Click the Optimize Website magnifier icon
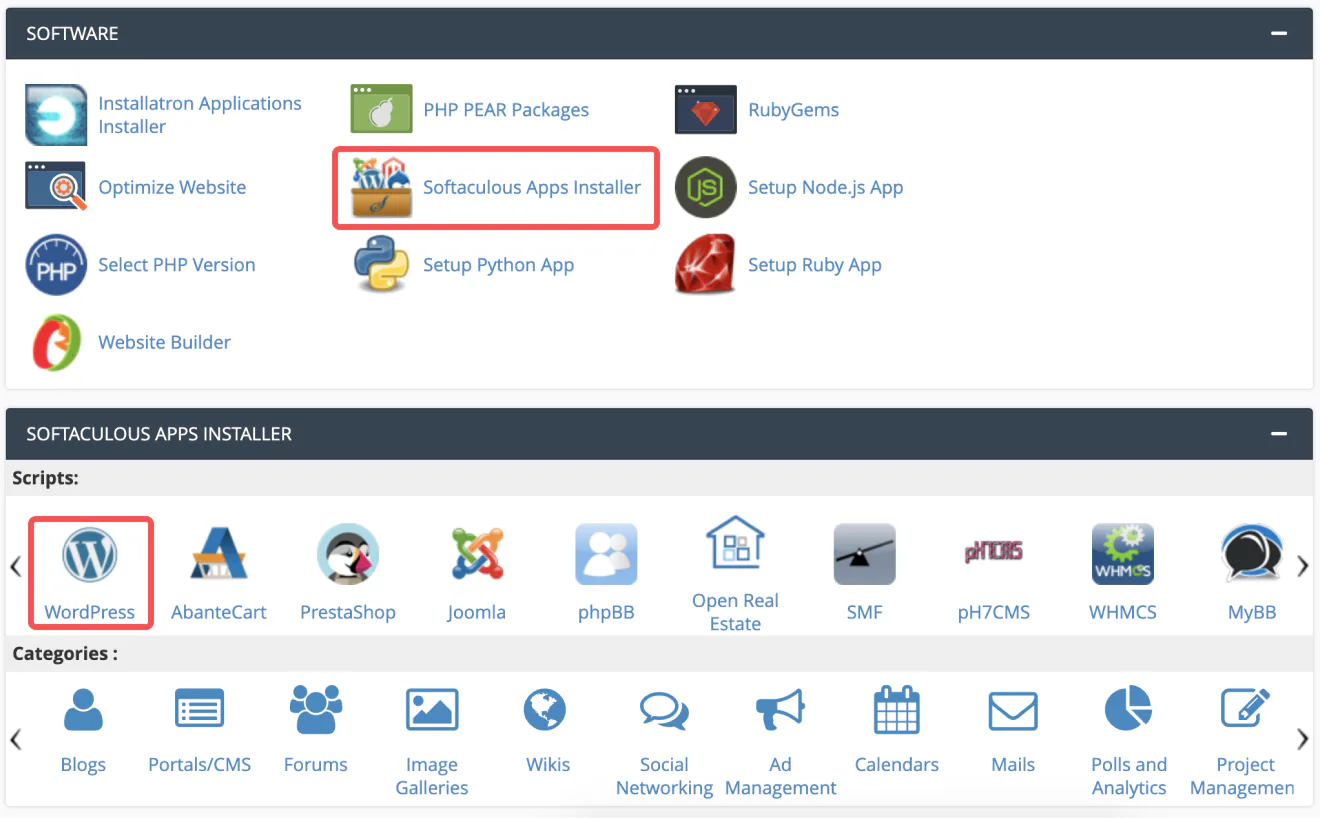Viewport: 1320px width, 818px height. coord(56,187)
